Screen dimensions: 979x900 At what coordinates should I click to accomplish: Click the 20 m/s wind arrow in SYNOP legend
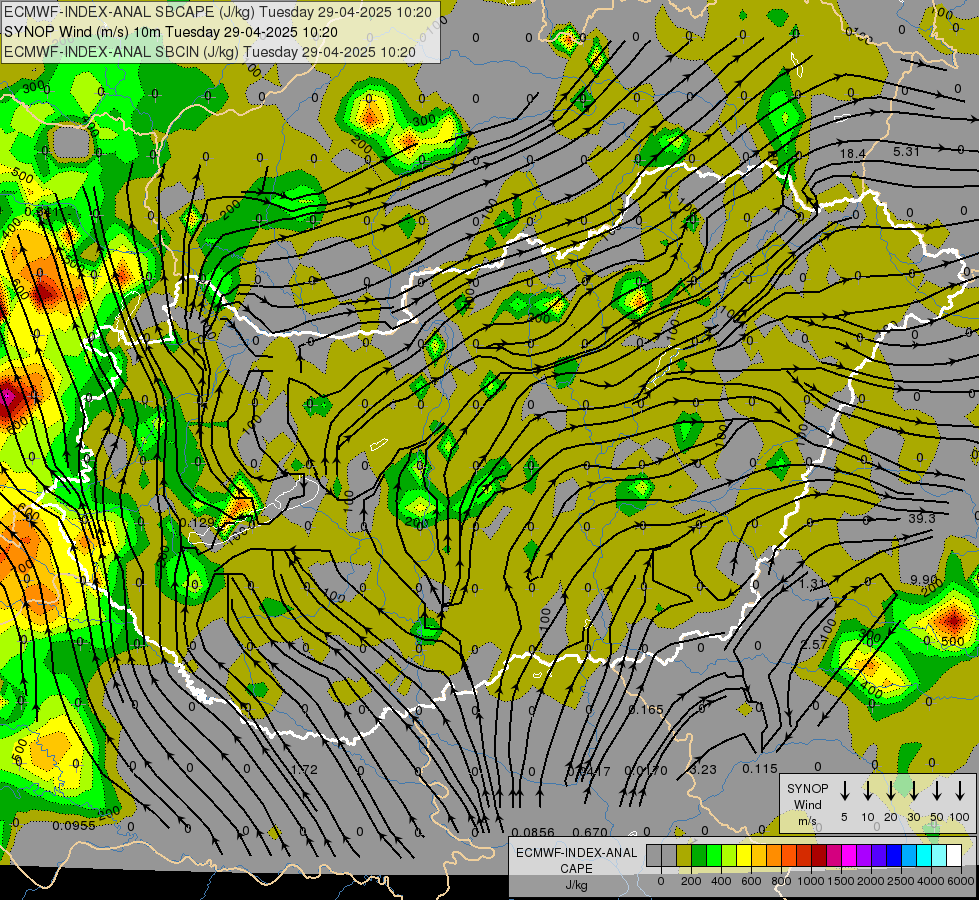tap(890, 790)
